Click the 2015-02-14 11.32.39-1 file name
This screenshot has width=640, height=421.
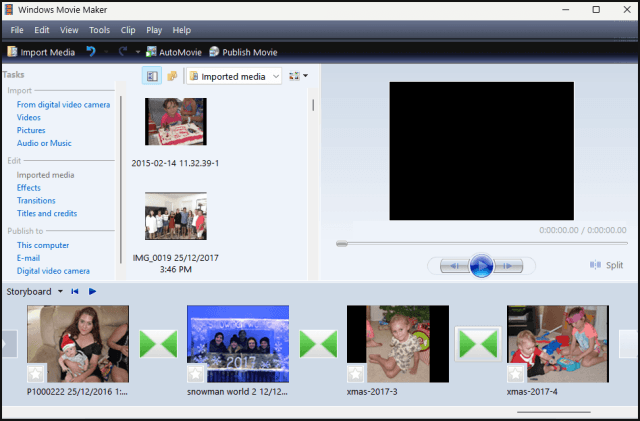click(x=175, y=163)
